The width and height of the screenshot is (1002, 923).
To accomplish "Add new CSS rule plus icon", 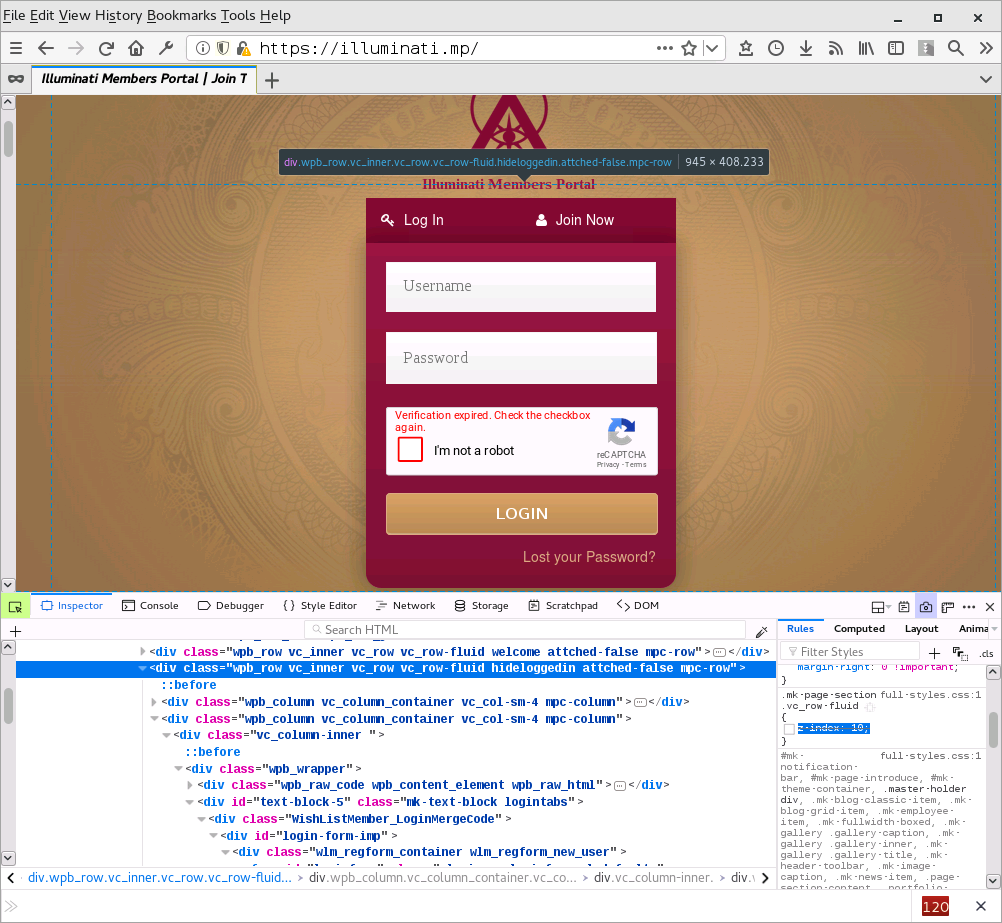I will coord(934,653).
